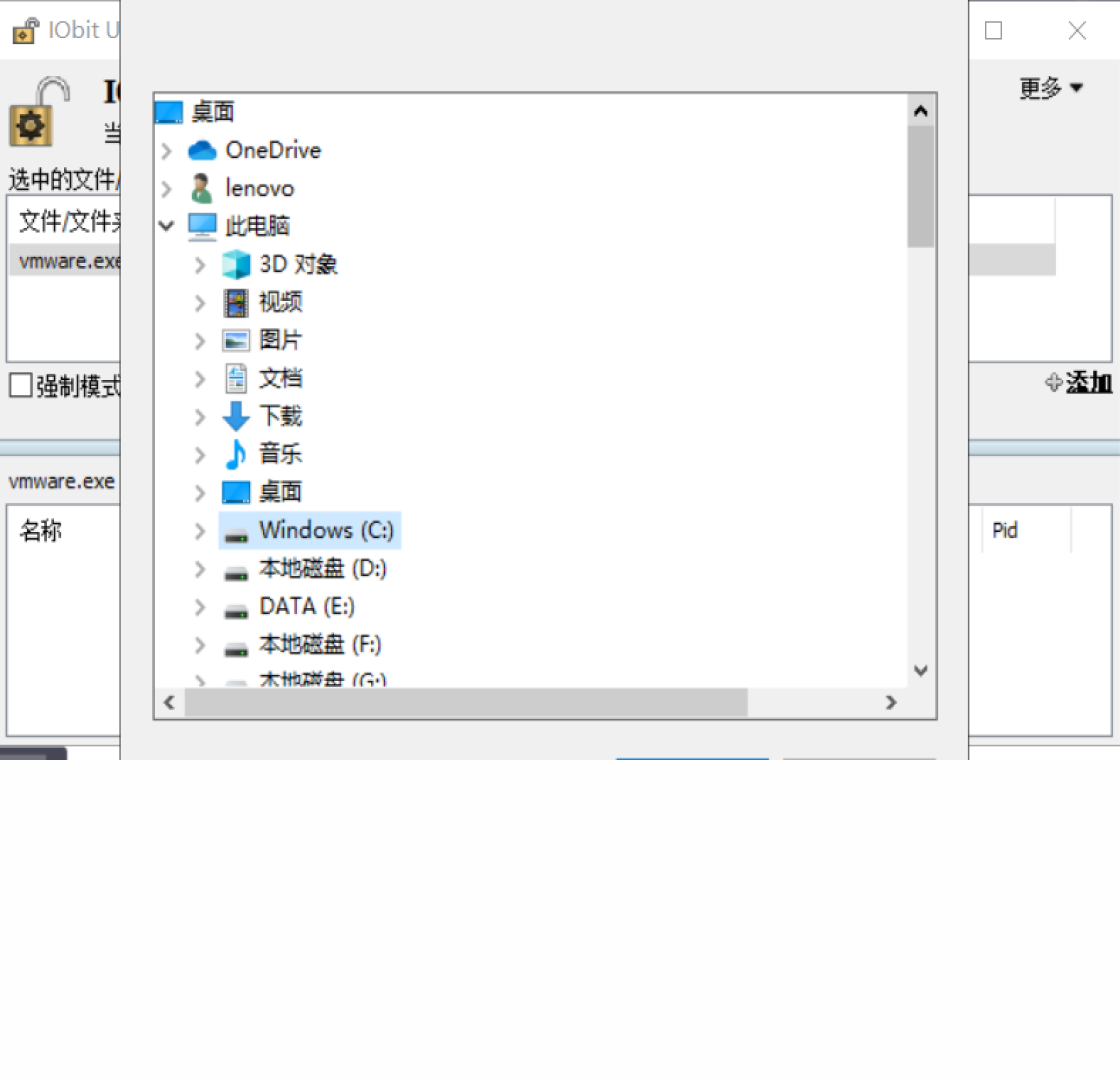Expand the 视频 folder node

point(200,304)
